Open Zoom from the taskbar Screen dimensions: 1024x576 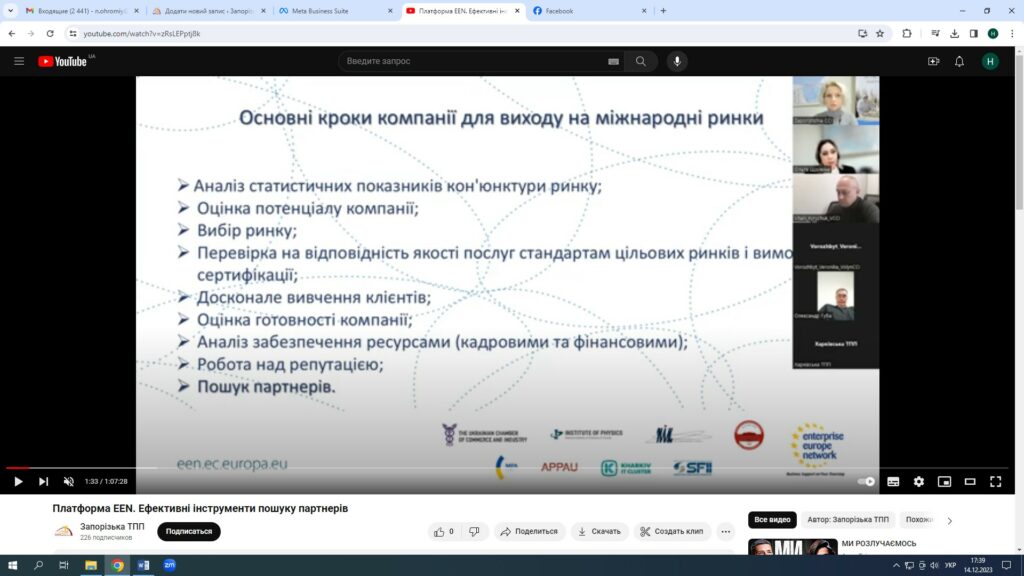[x=170, y=566]
